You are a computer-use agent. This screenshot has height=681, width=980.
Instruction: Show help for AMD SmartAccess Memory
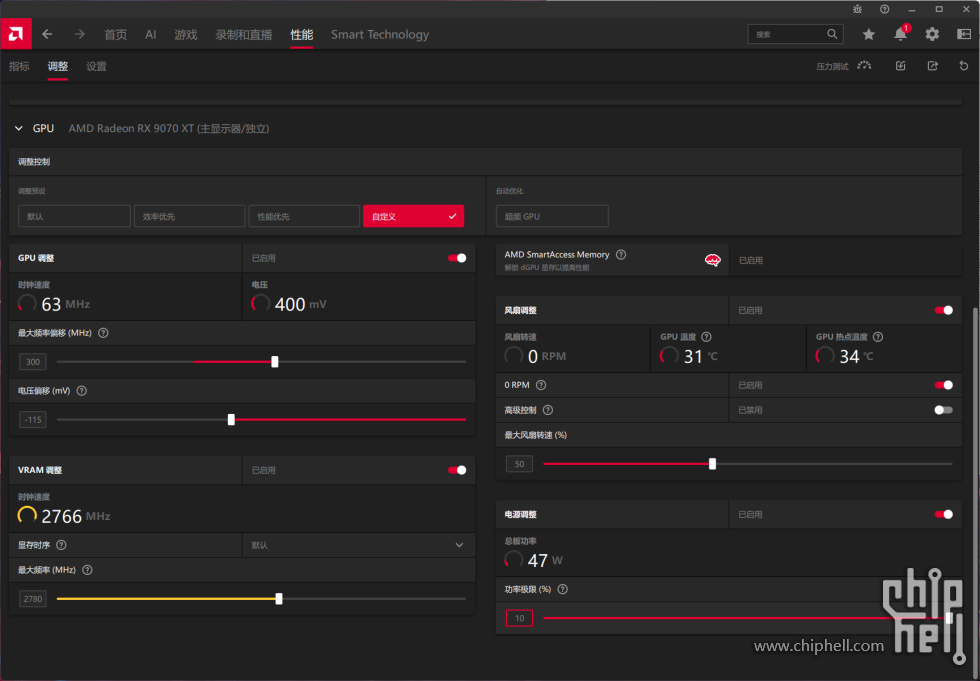click(x=621, y=254)
